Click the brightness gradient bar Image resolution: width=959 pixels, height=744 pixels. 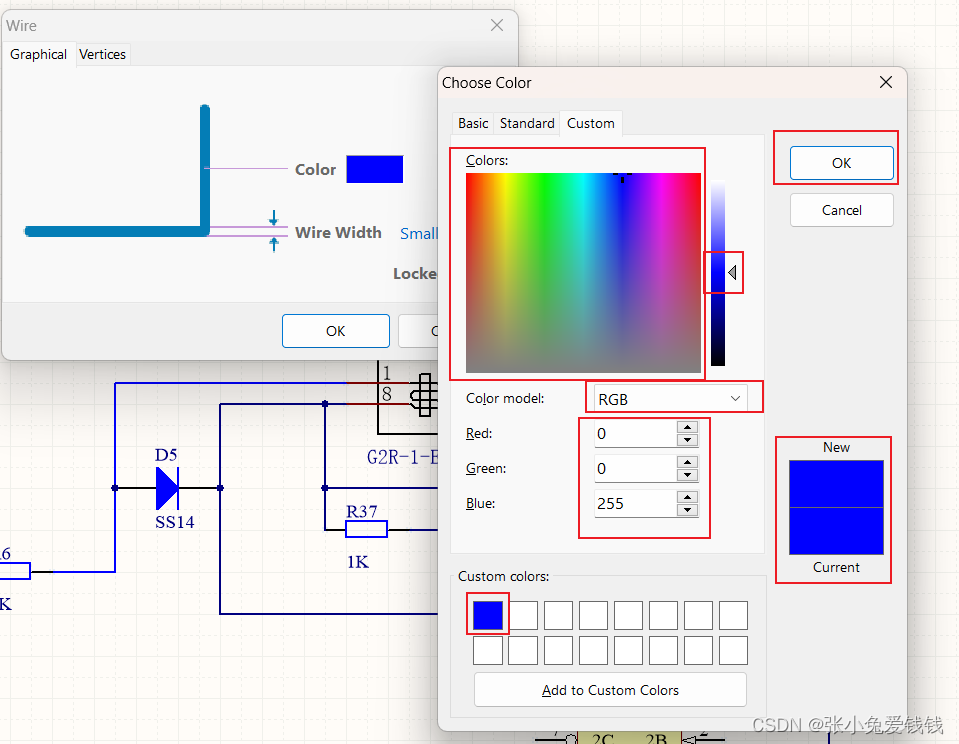pyautogui.click(x=717, y=273)
